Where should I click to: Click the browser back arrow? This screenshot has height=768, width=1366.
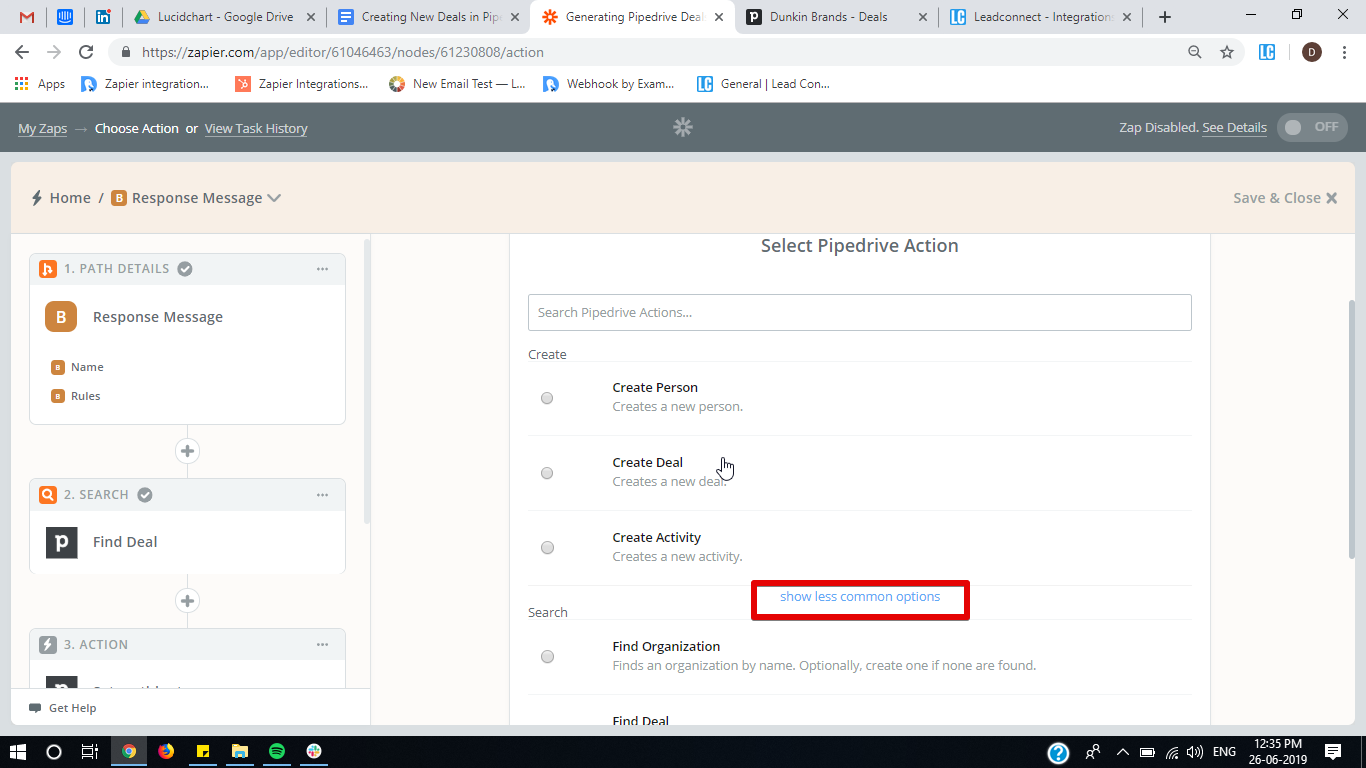click(22, 52)
